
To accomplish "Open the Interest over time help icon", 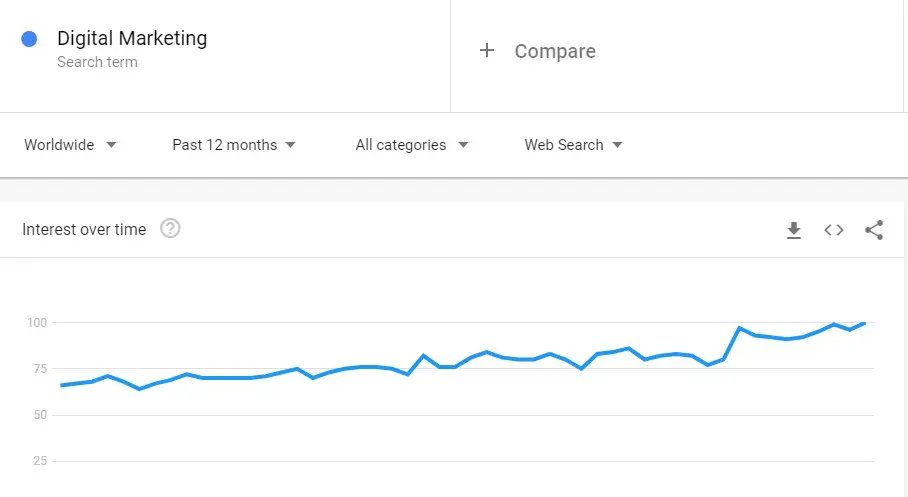I will 171,229.
